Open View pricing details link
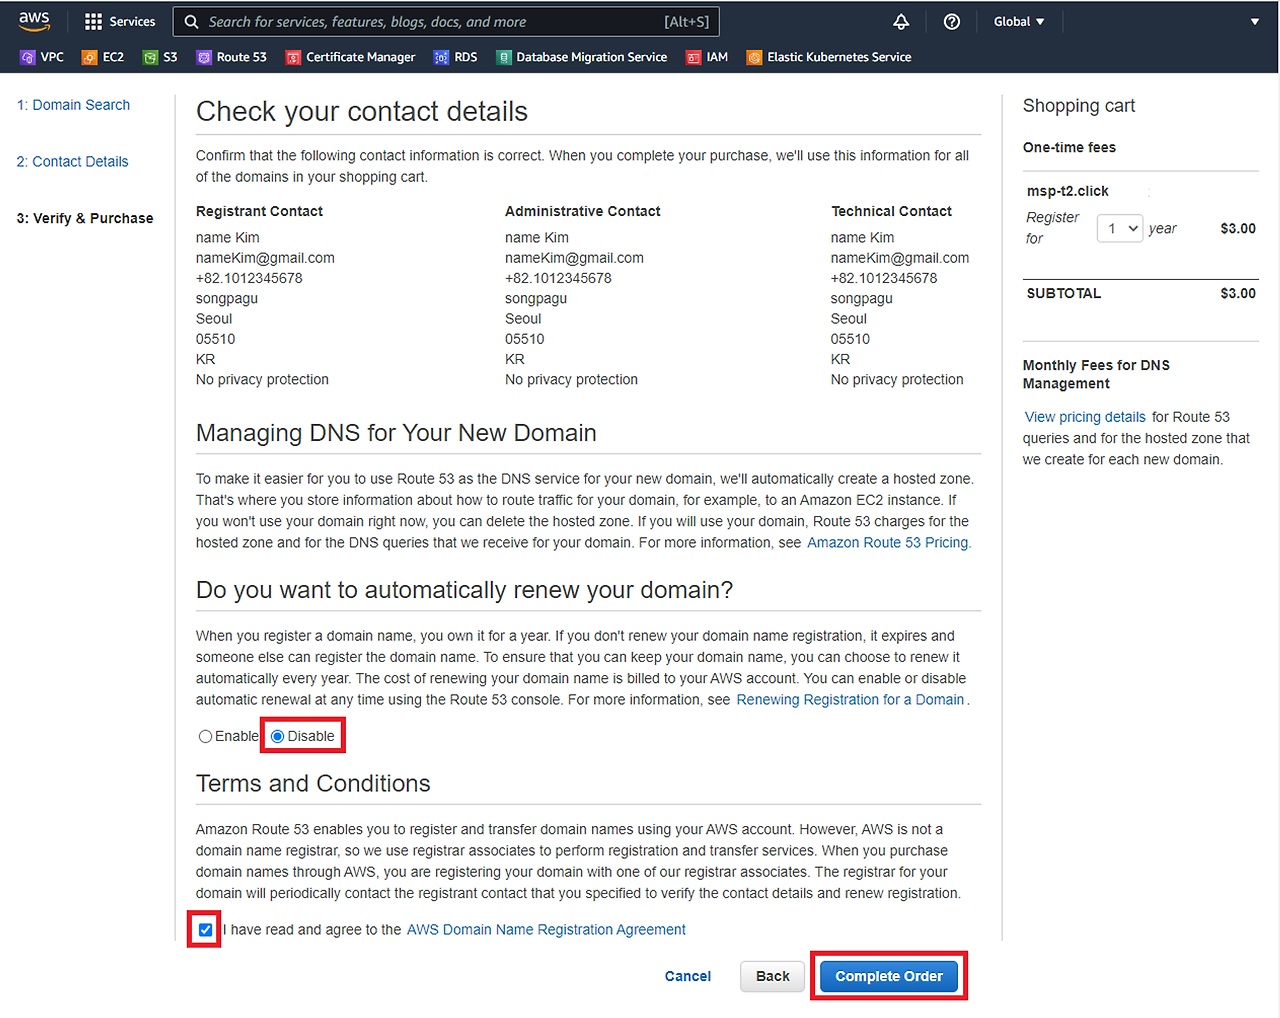The image size is (1280, 1018). 1085,417
